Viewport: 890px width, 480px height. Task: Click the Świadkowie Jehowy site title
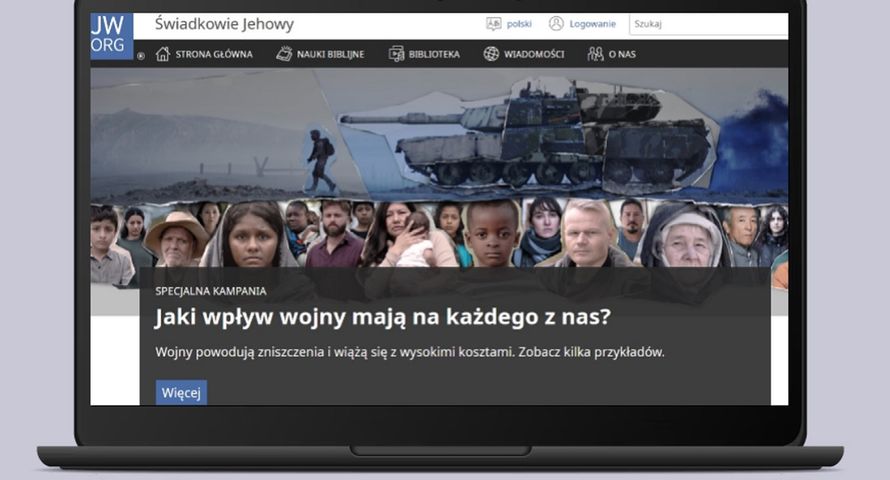(224, 24)
